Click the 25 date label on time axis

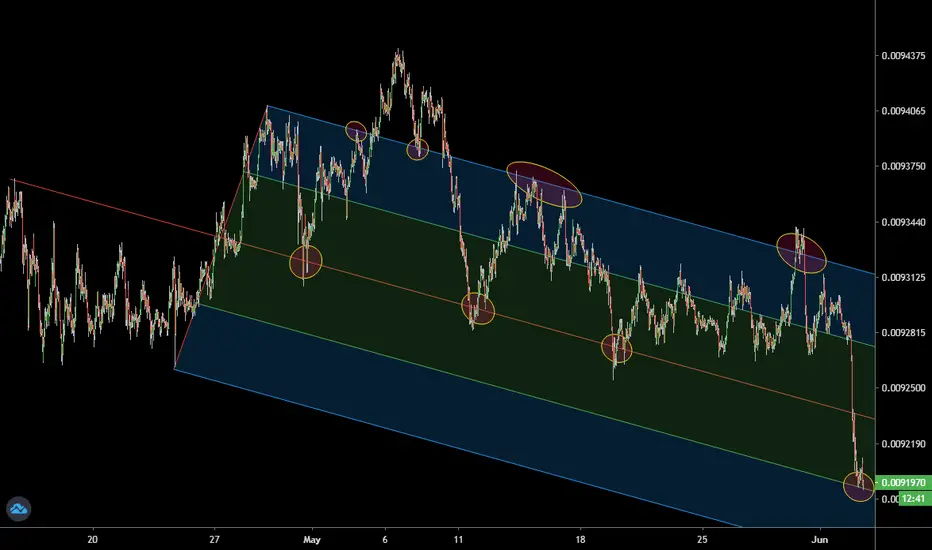point(703,540)
